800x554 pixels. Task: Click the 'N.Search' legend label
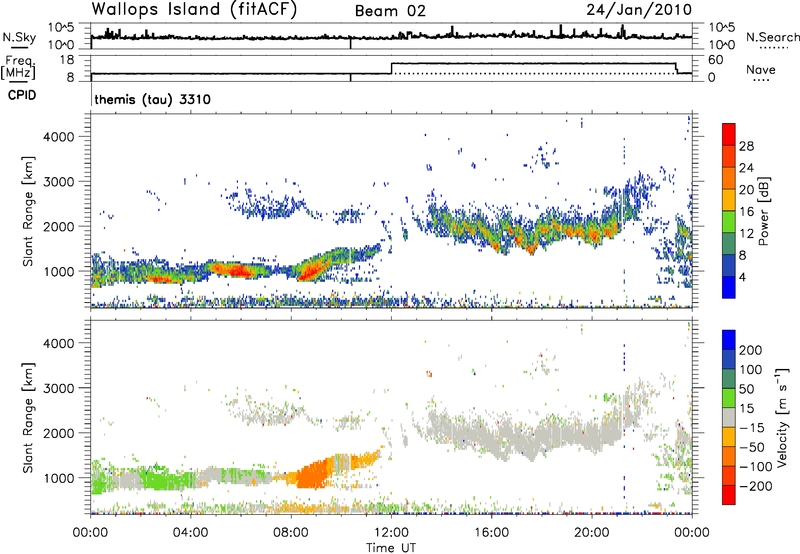(772, 37)
